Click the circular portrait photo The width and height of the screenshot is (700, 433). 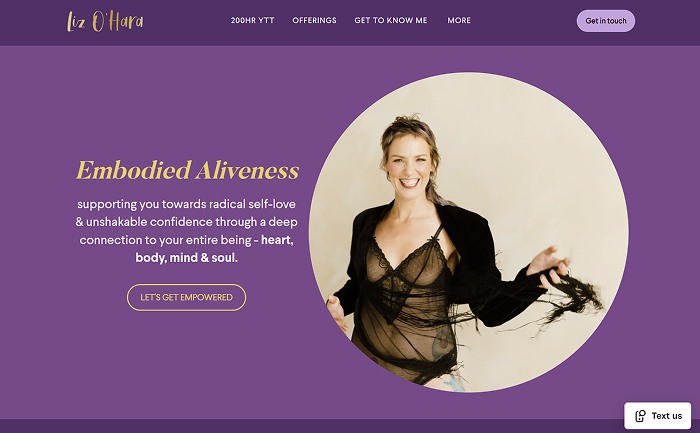[469, 233]
